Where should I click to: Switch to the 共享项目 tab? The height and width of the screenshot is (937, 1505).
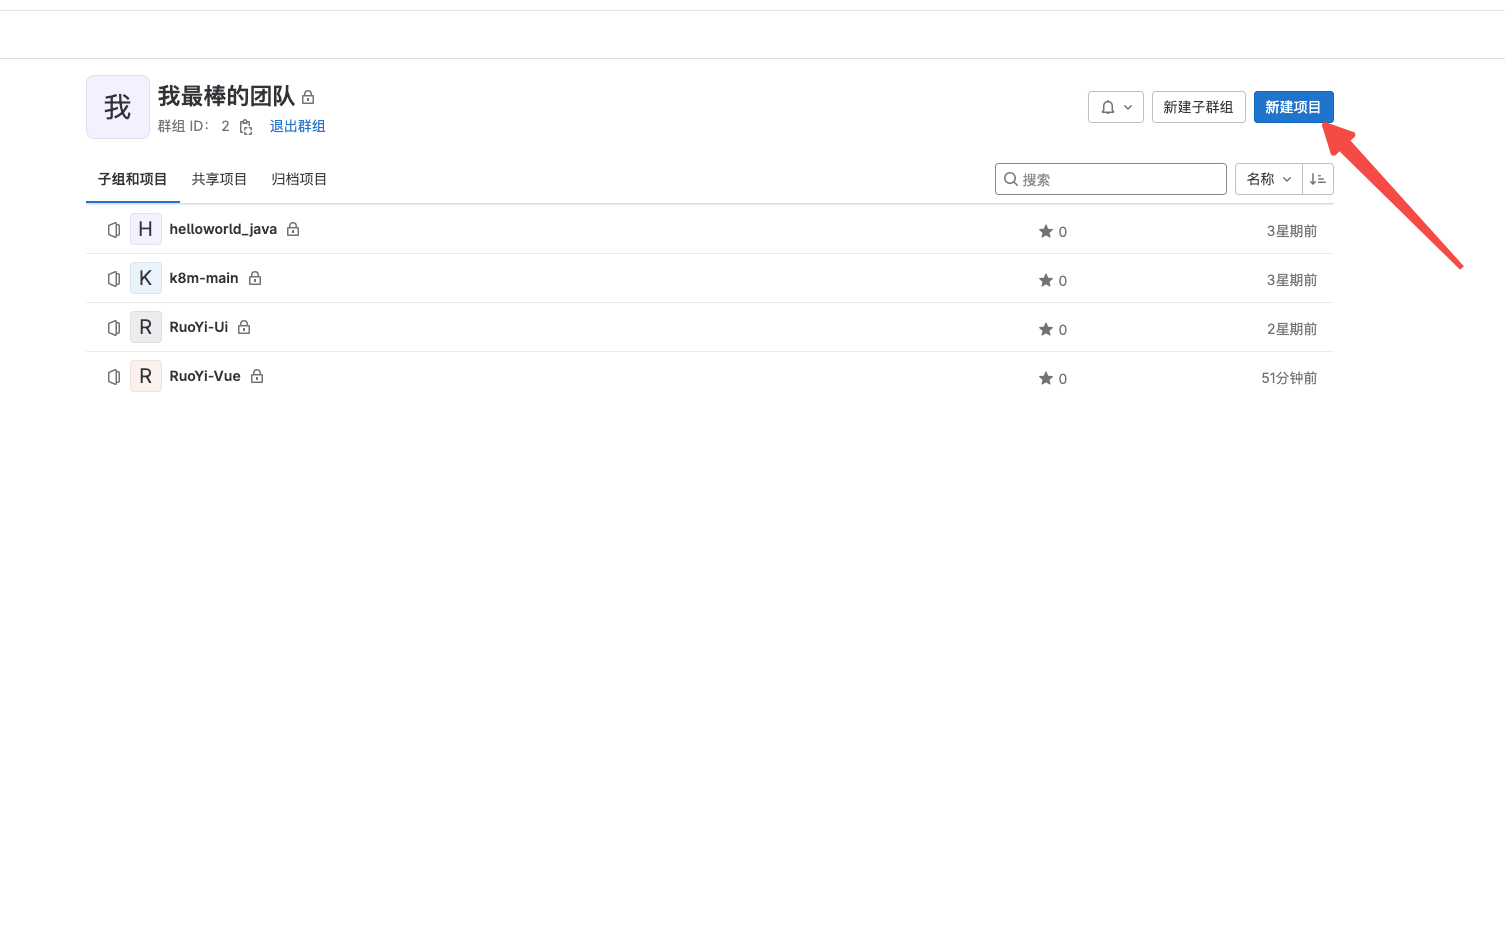coord(219,179)
